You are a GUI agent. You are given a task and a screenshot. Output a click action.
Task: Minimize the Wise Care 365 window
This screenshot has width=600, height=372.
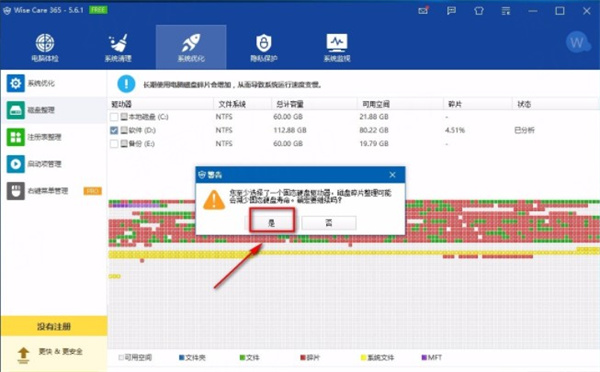tap(533, 11)
